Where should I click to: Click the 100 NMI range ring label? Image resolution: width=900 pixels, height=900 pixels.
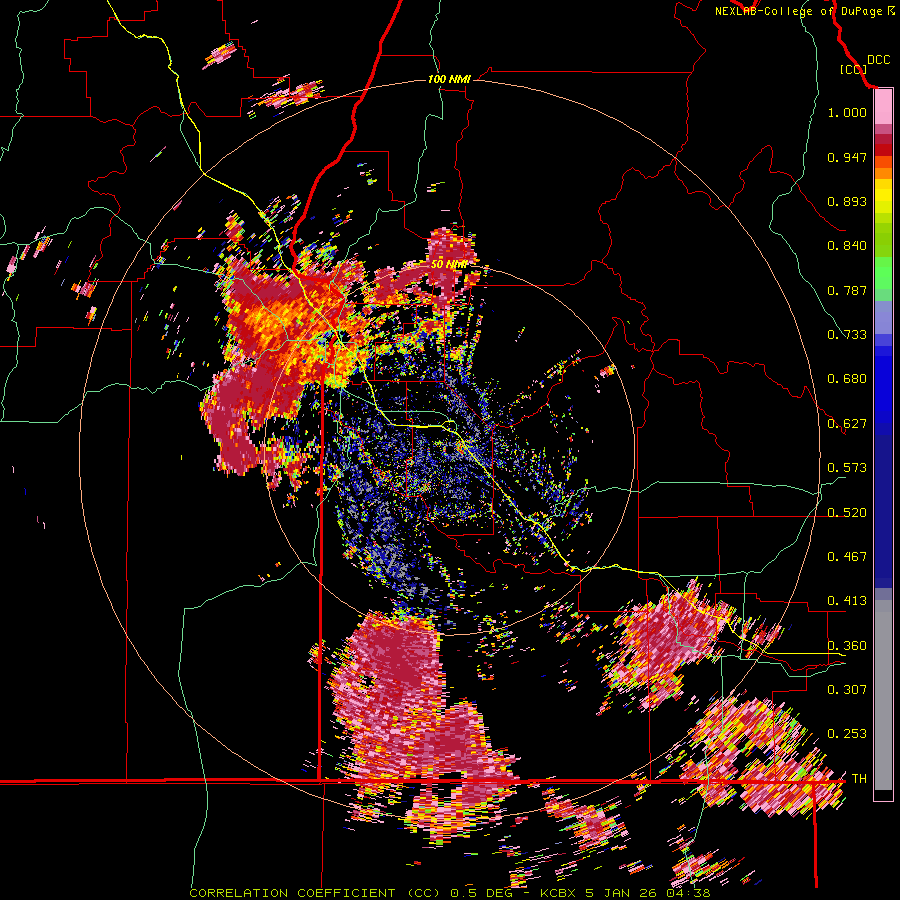(x=449, y=79)
